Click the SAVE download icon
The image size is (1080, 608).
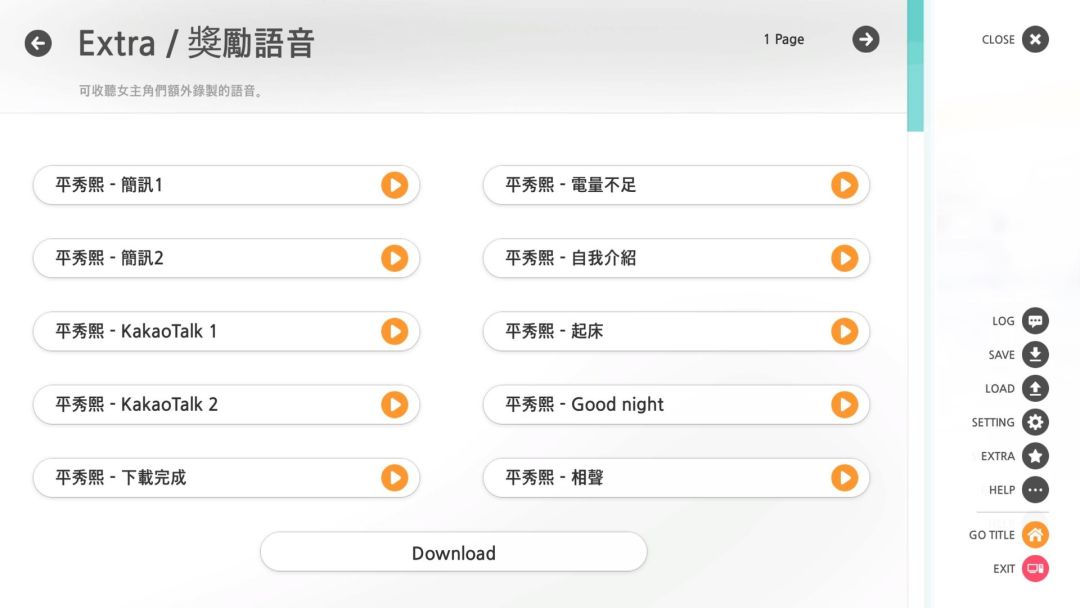tap(1035, 355)
